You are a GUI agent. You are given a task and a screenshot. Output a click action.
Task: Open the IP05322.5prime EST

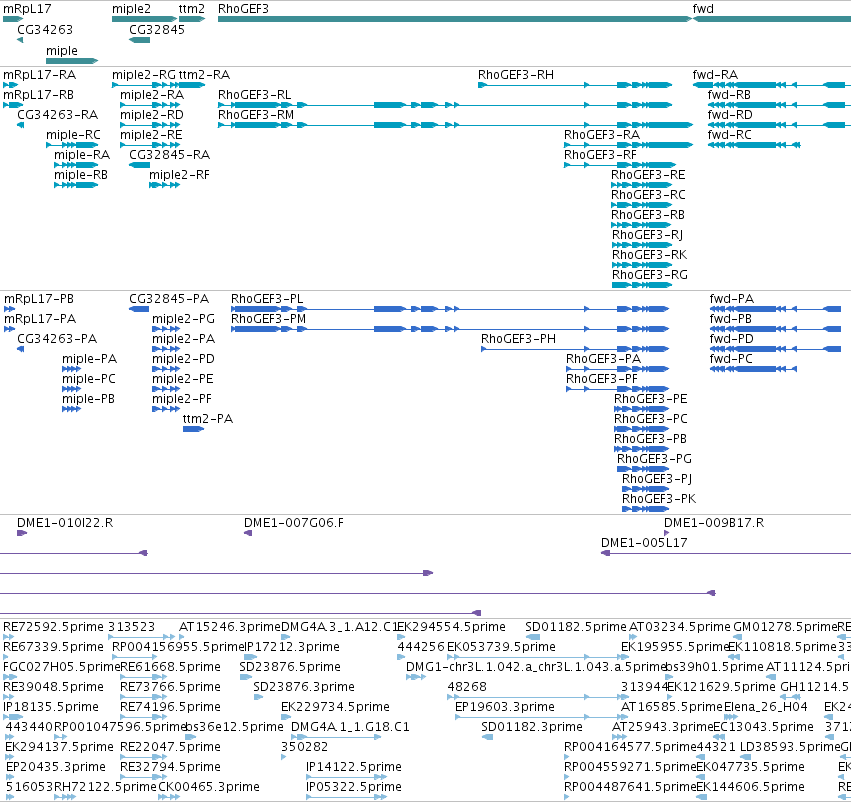pyautogui.click(x=346, y=797)
